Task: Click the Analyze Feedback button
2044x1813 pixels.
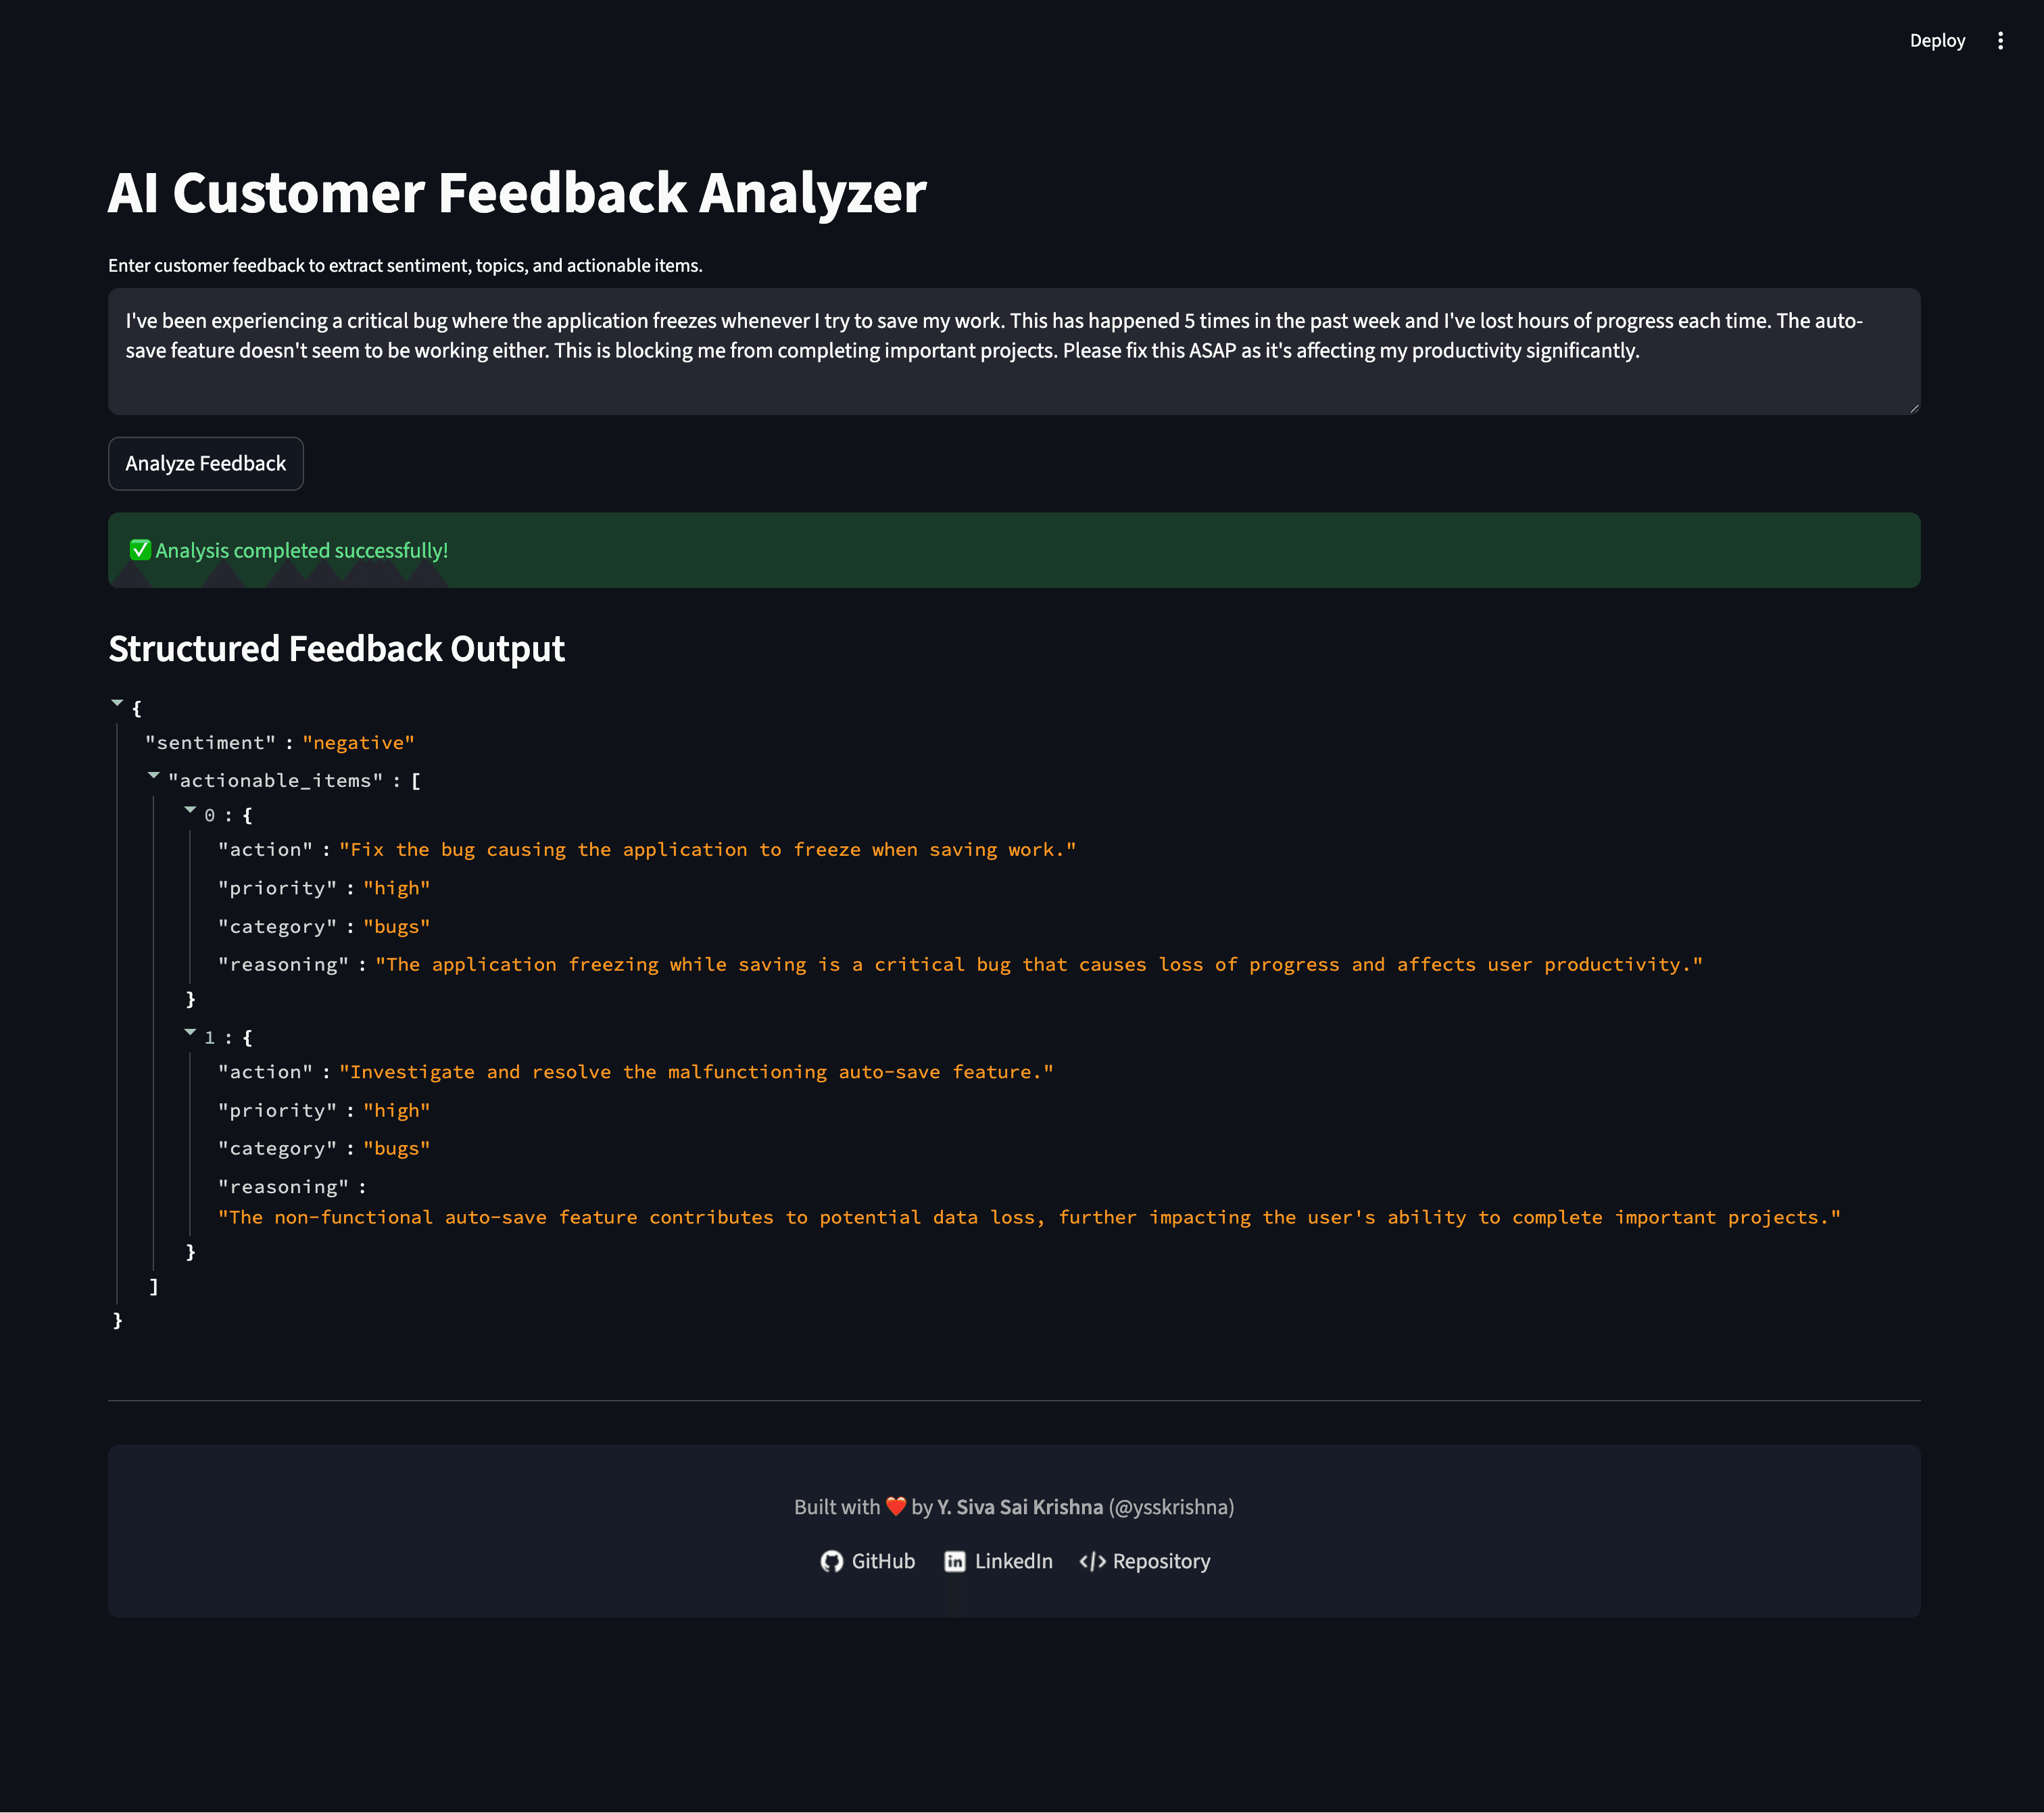Action: [206, 464]
